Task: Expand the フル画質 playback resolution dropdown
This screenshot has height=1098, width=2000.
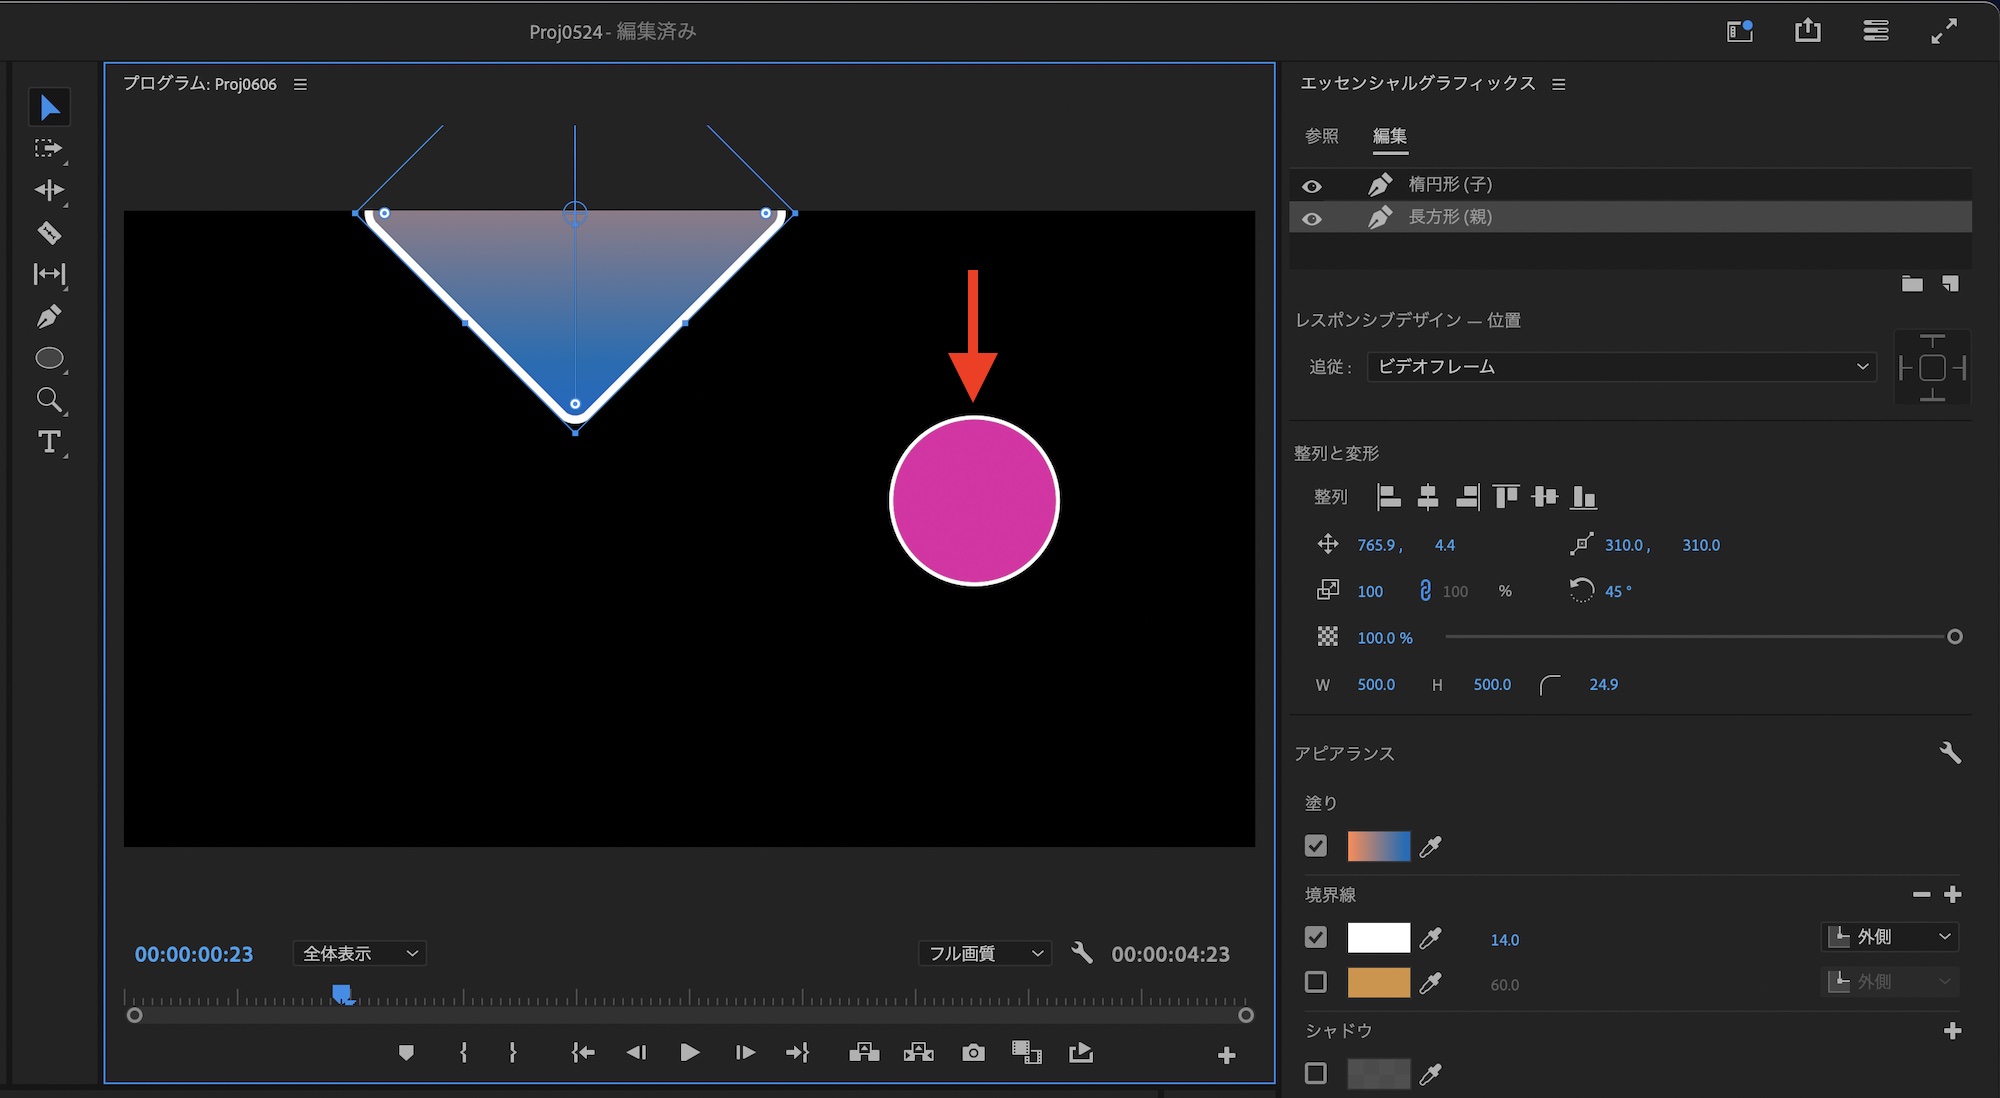Action: pos(985,953)
